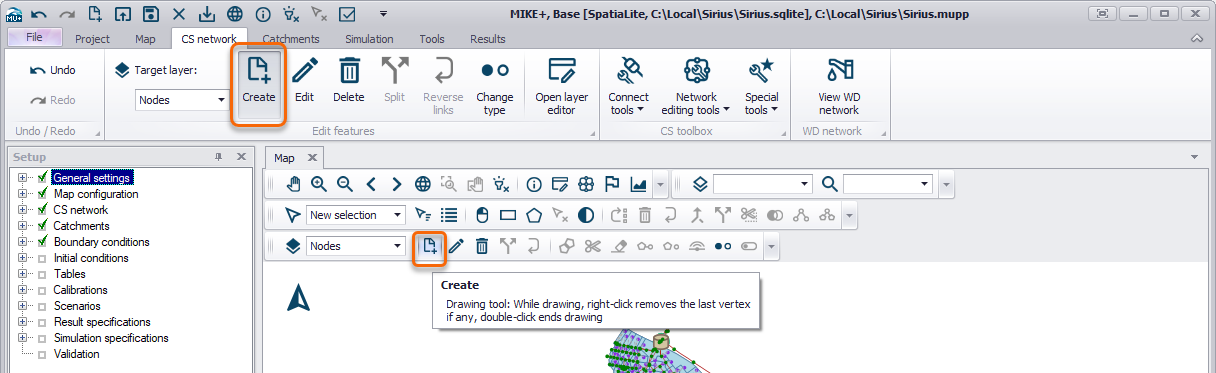1216x373 pixels.
Task: Click quick access globe icon
Action: pyautogui.click(x=234, y=14)
